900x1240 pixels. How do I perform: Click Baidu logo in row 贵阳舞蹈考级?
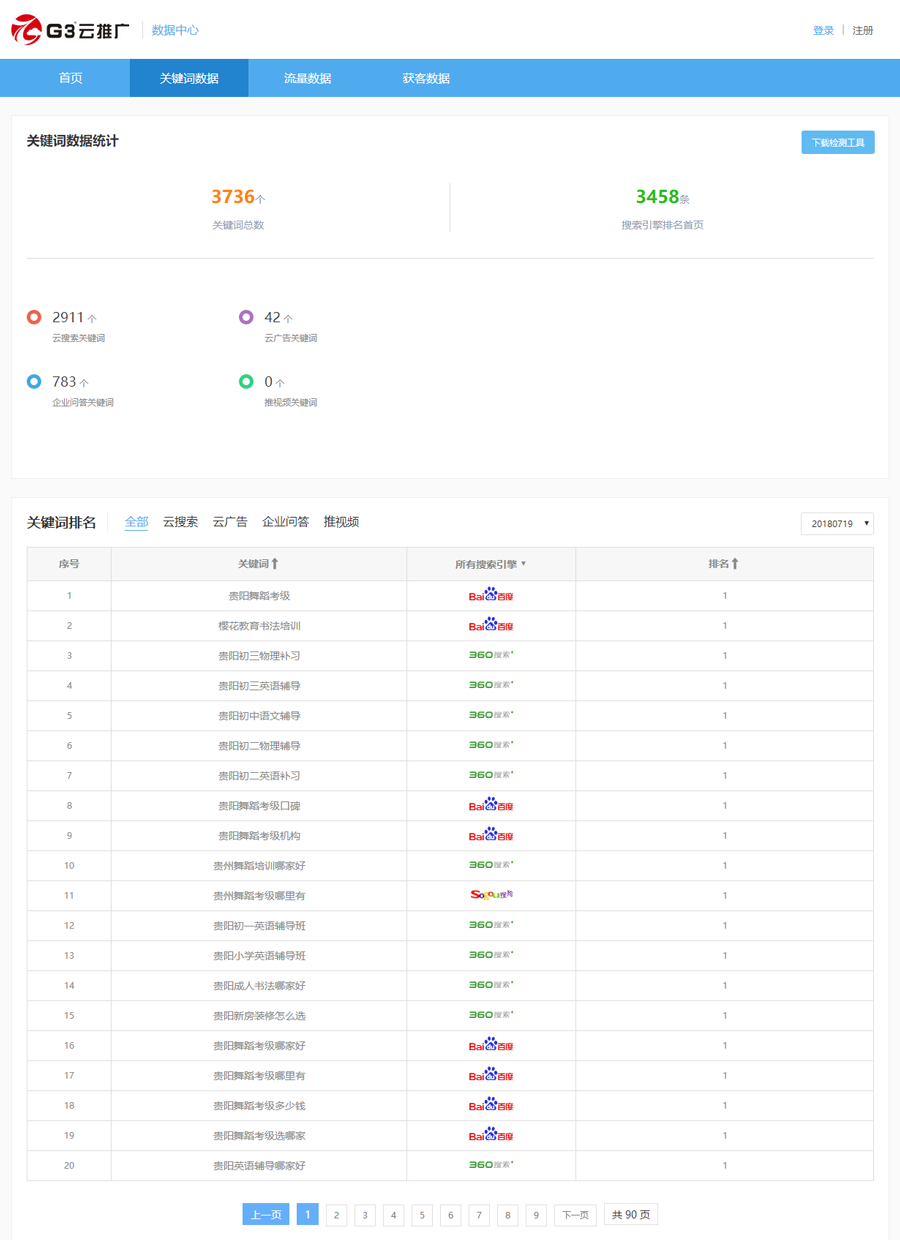coord(491,595)
